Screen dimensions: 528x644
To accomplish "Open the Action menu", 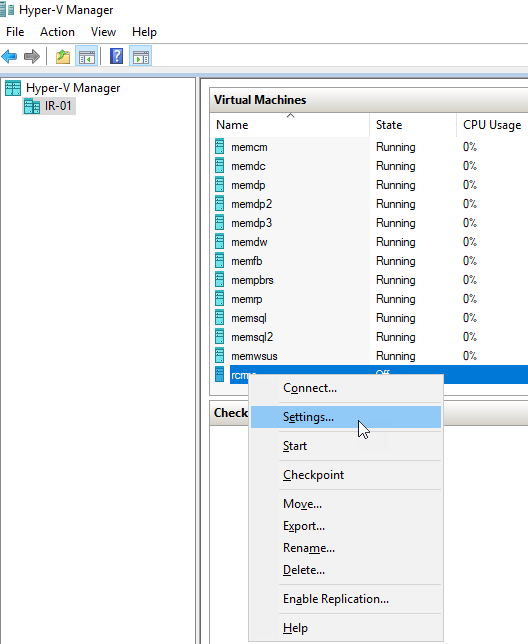I will [57, 32].
